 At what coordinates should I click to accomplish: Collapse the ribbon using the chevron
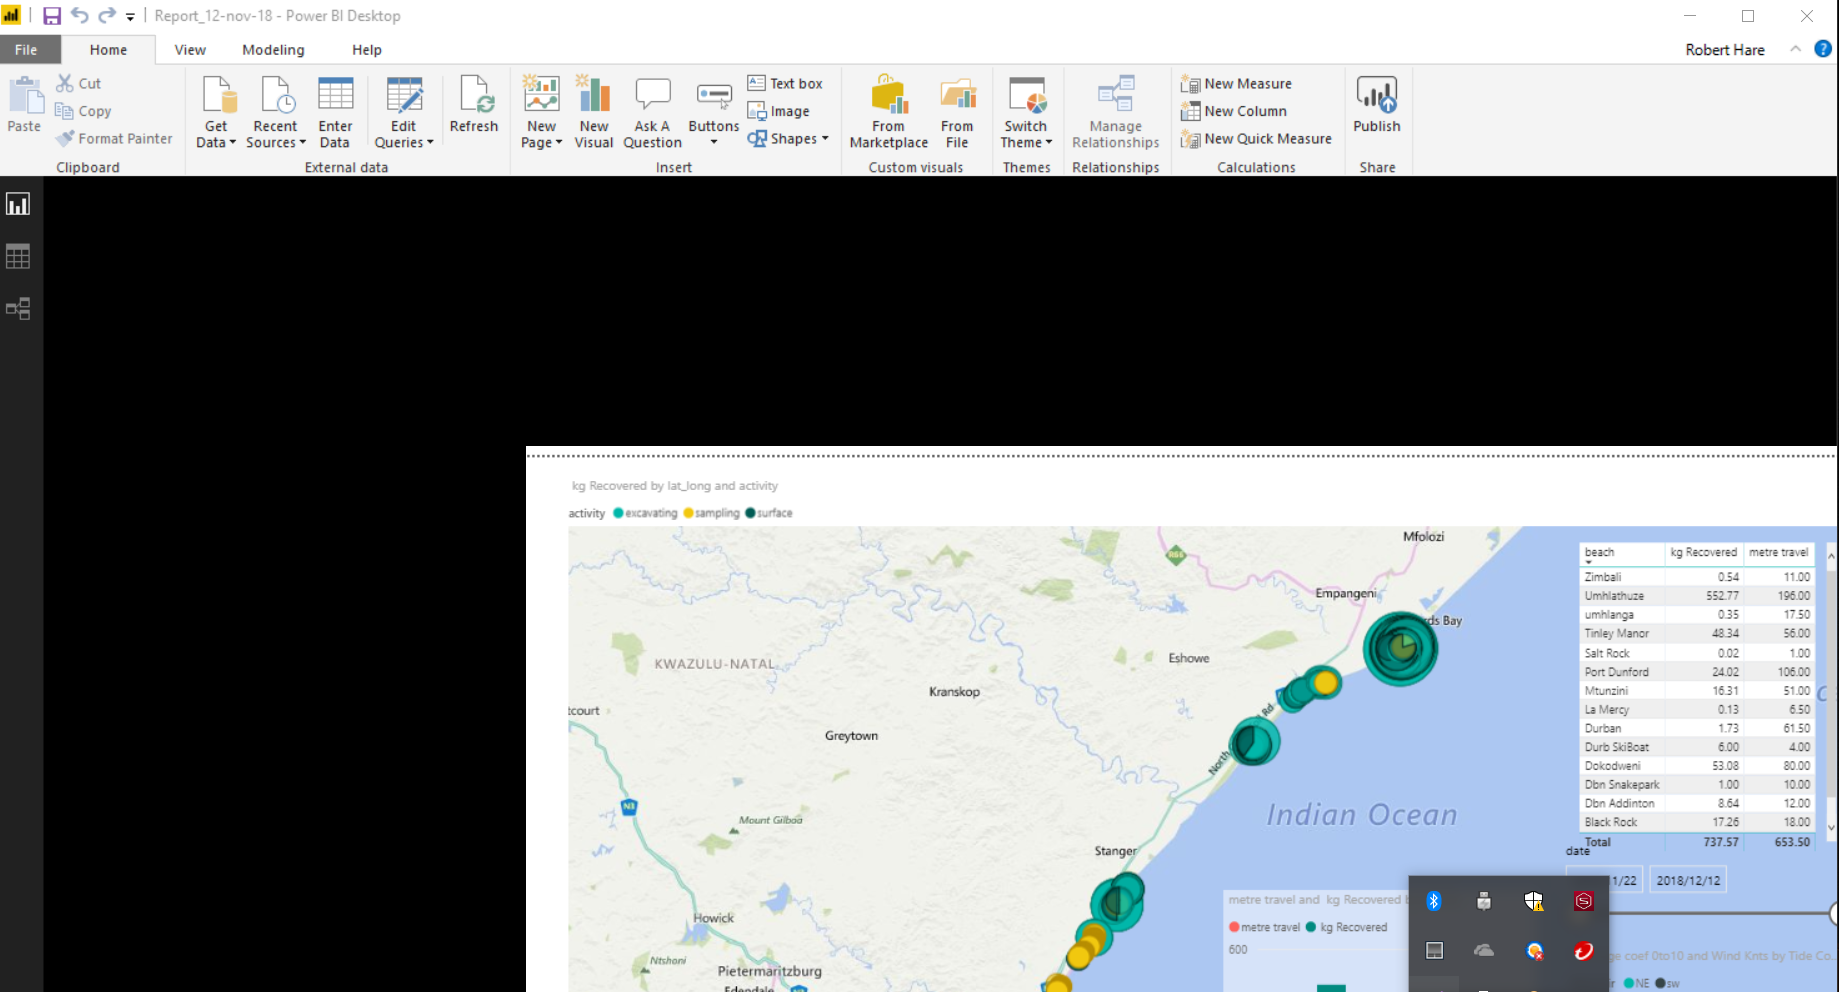pyautogui.click(x=1795, y=49)
